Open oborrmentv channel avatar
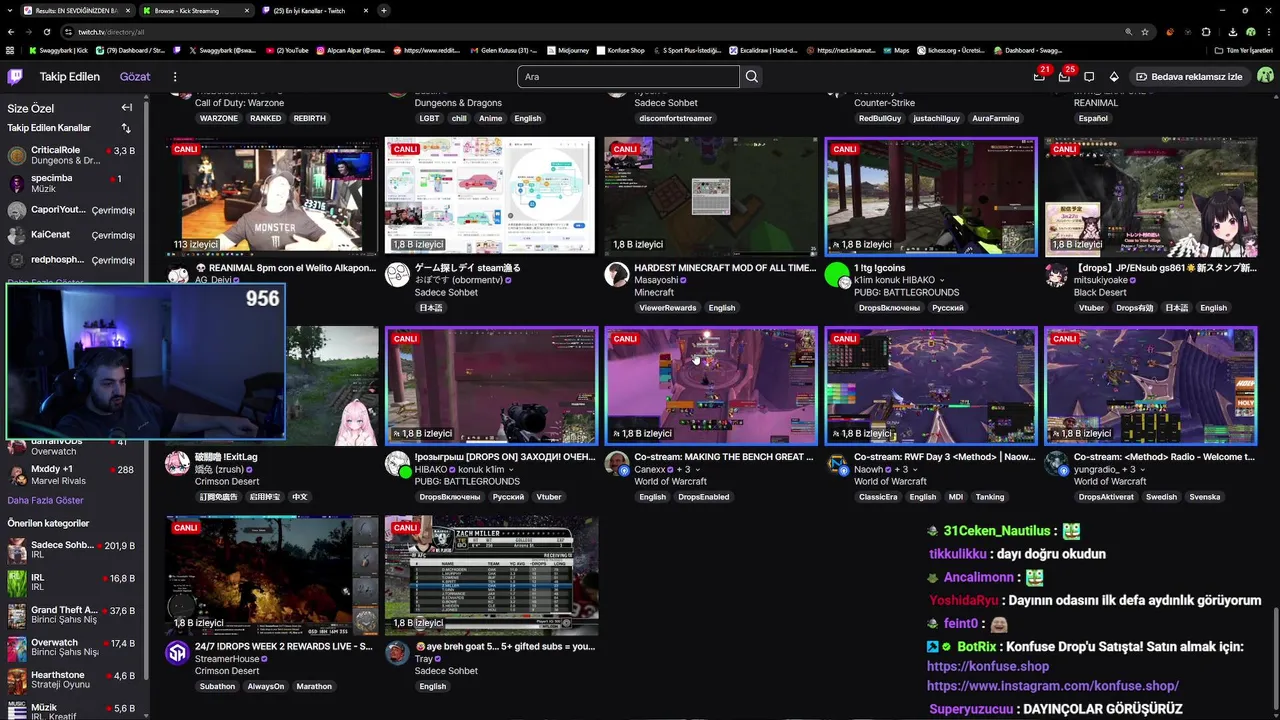1280x720 pixels. tap(397, 275)
